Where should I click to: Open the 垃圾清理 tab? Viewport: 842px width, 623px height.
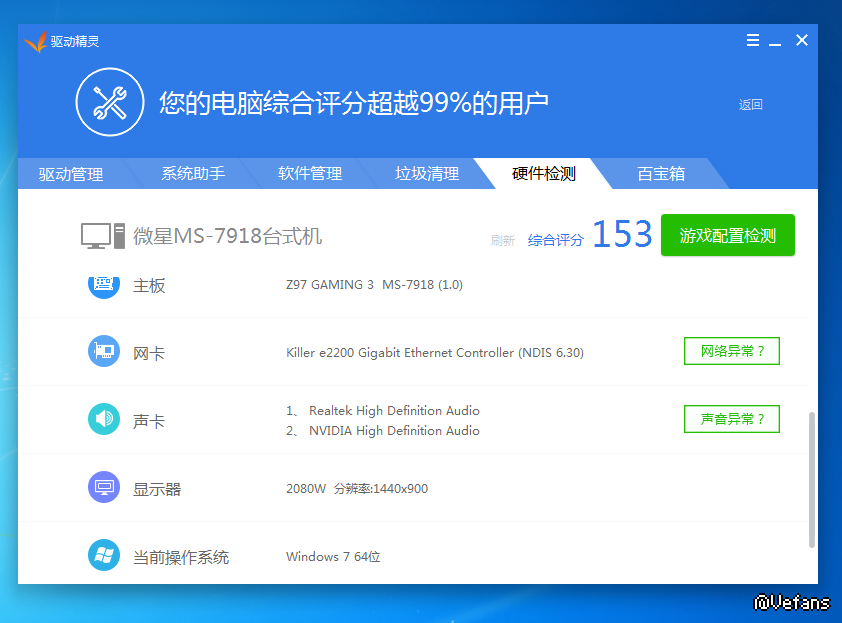tap(427, 173)
